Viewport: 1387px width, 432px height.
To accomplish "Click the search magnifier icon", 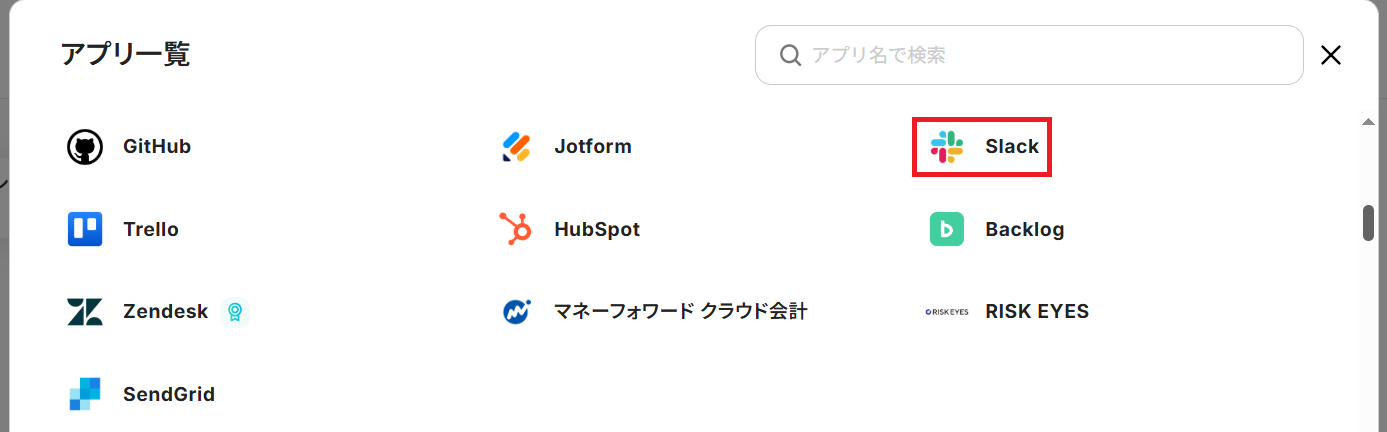I will click(790, 55).
